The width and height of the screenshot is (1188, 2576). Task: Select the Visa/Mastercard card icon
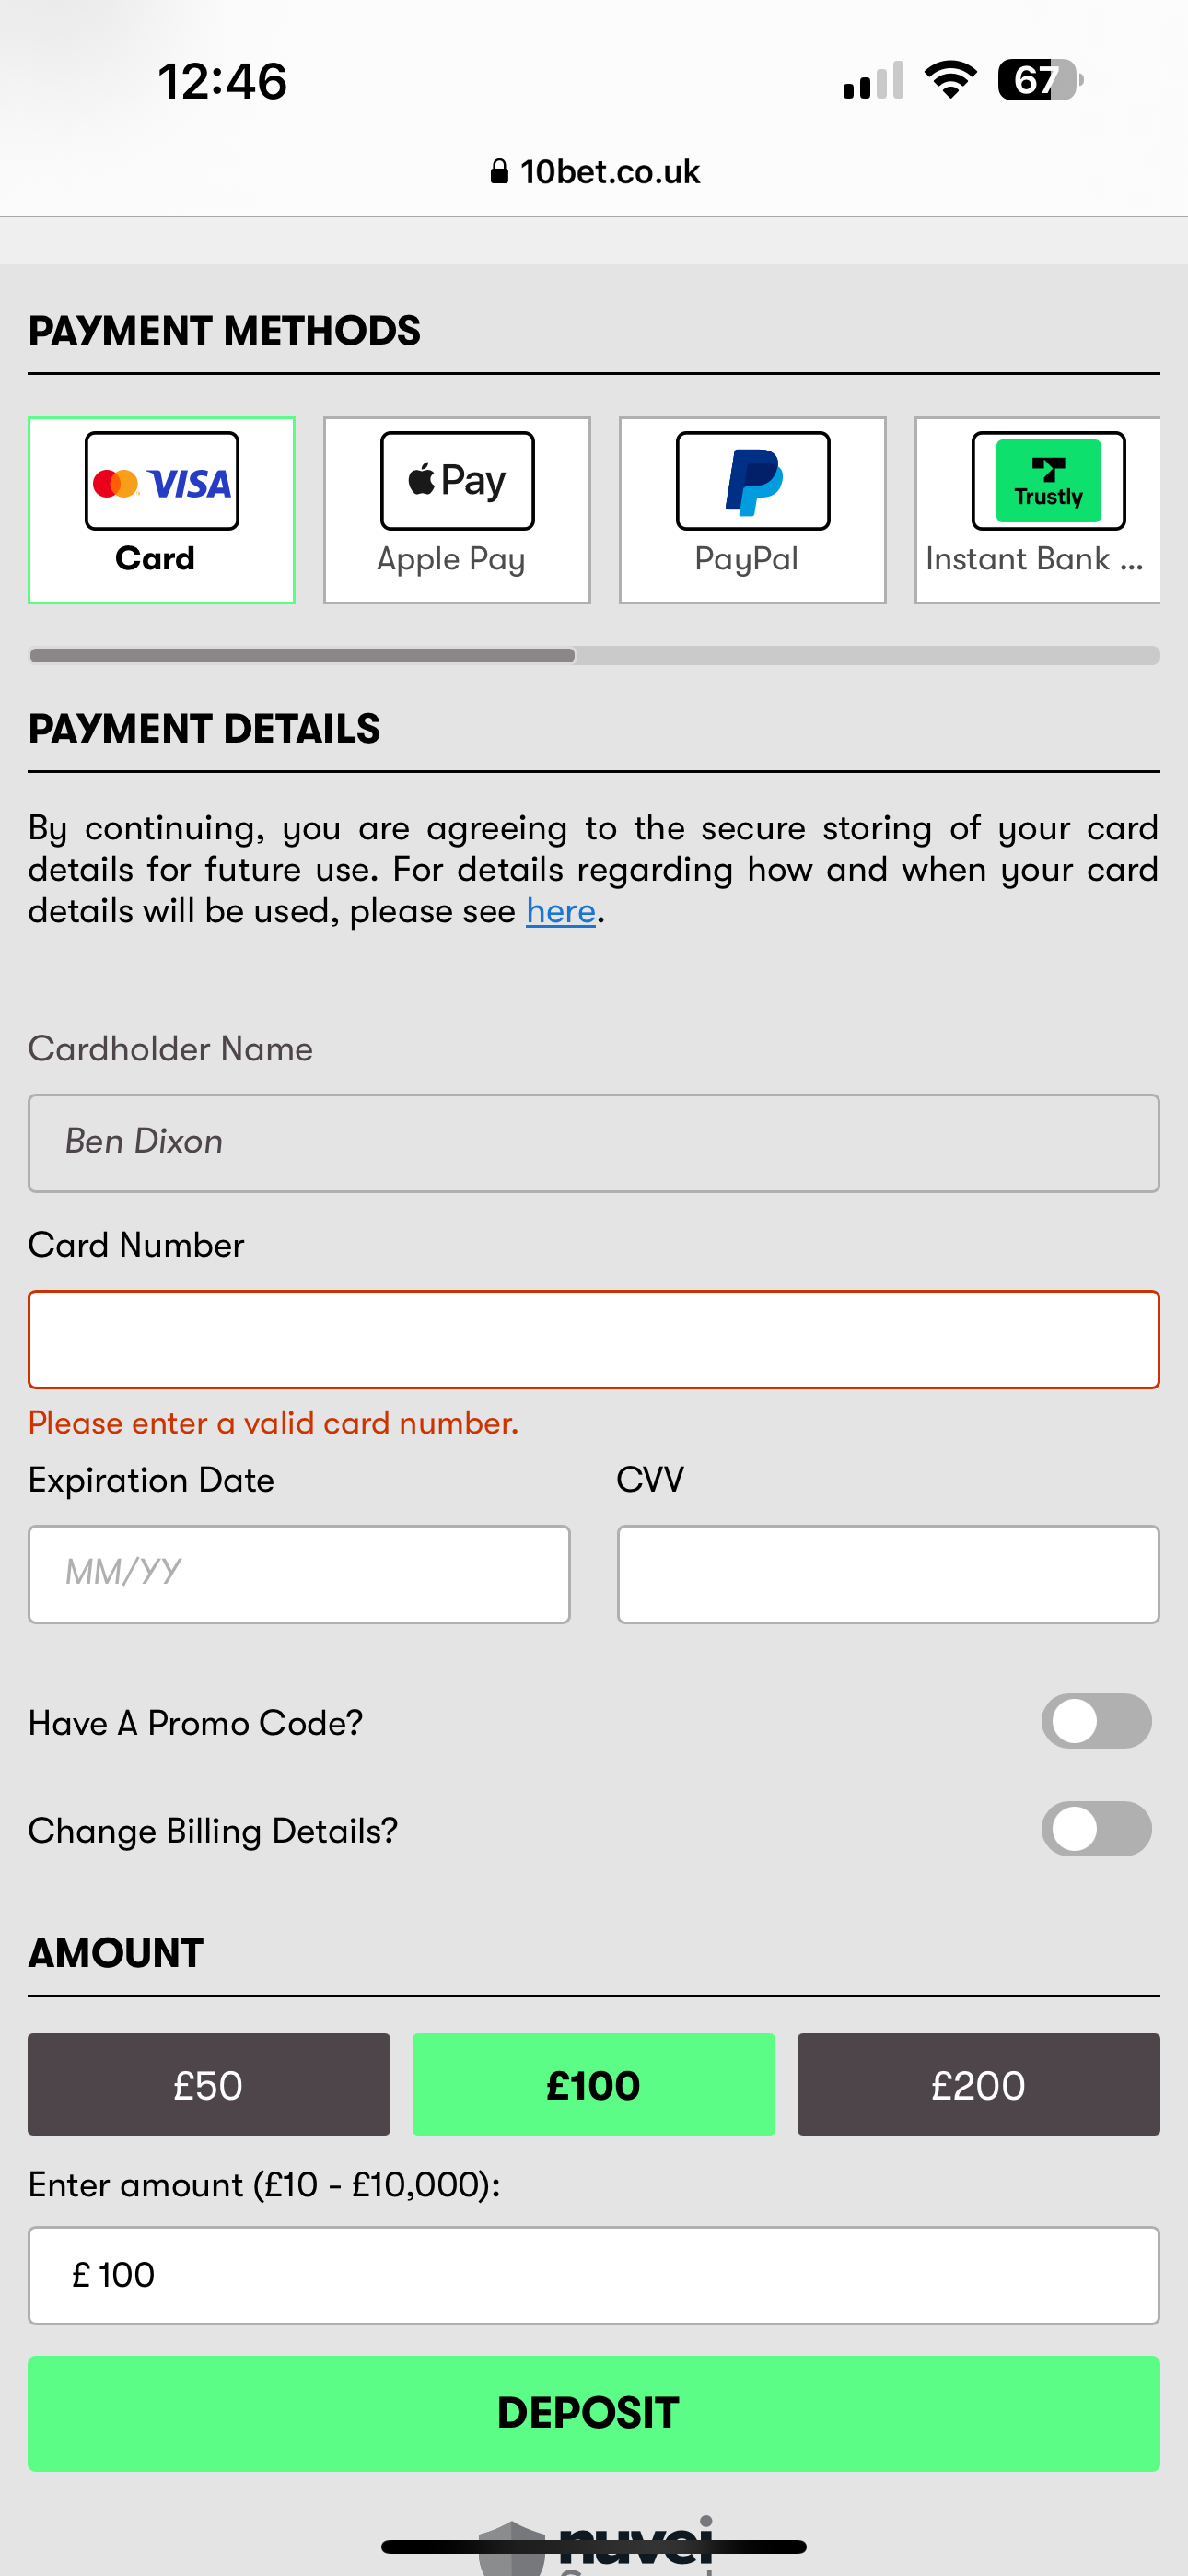pos(162,481)
